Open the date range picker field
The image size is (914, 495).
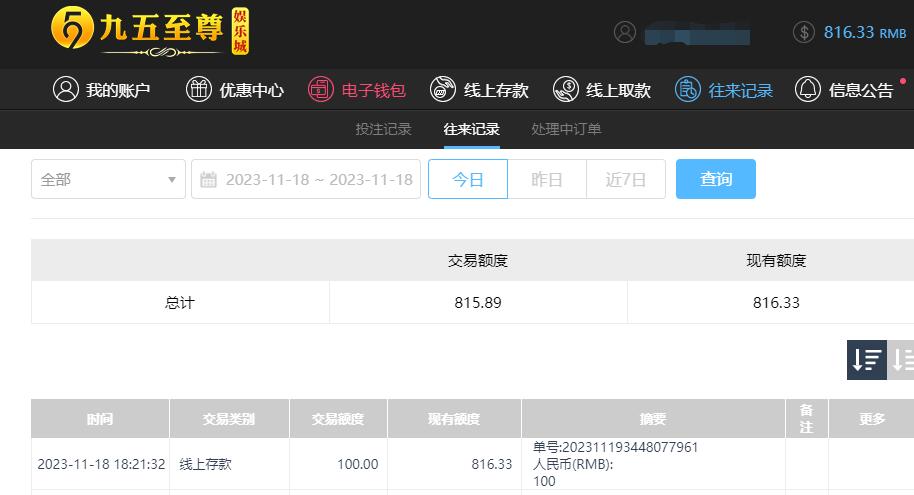pos(306,179)
